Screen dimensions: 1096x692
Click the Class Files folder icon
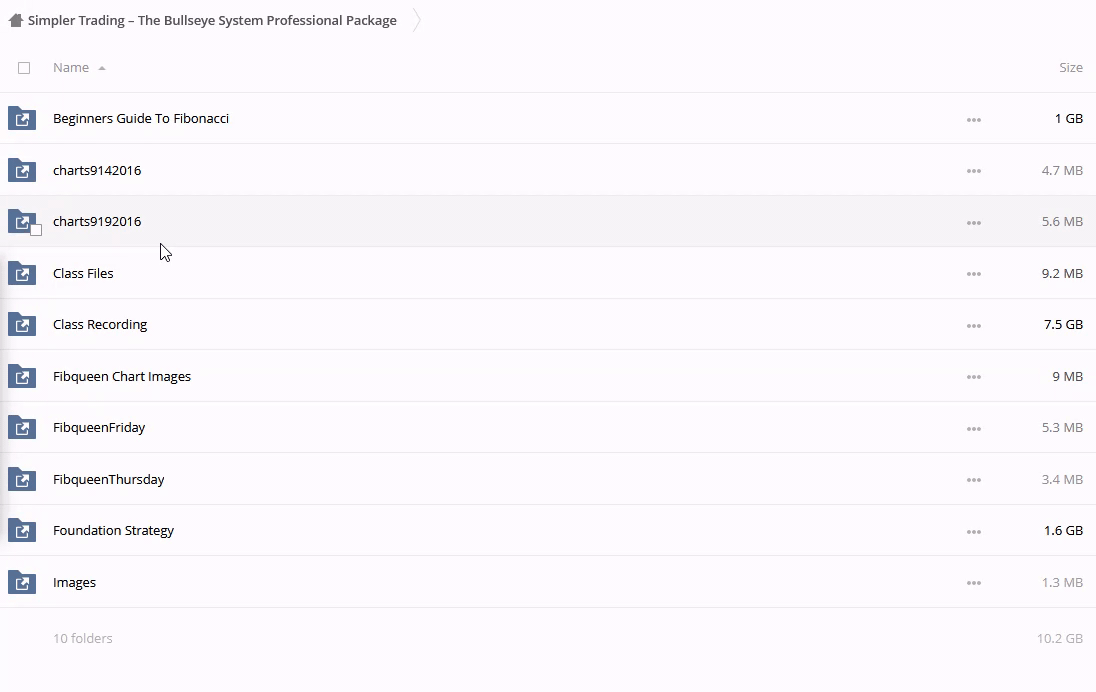click(22, 273)
